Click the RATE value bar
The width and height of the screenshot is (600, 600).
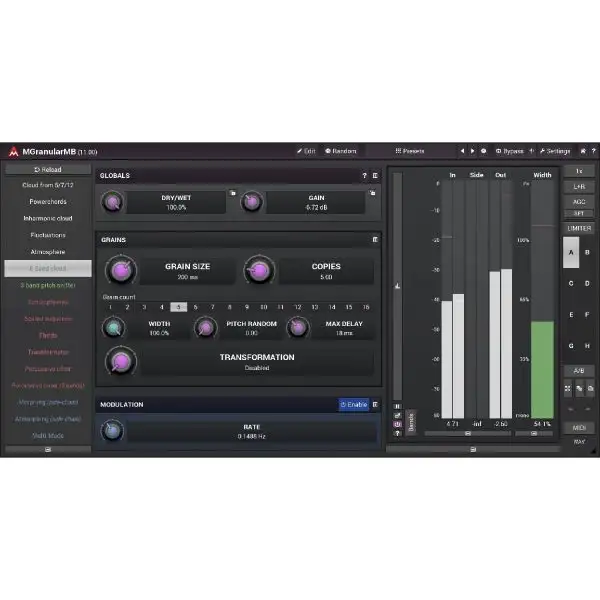(x=251, y=431)
